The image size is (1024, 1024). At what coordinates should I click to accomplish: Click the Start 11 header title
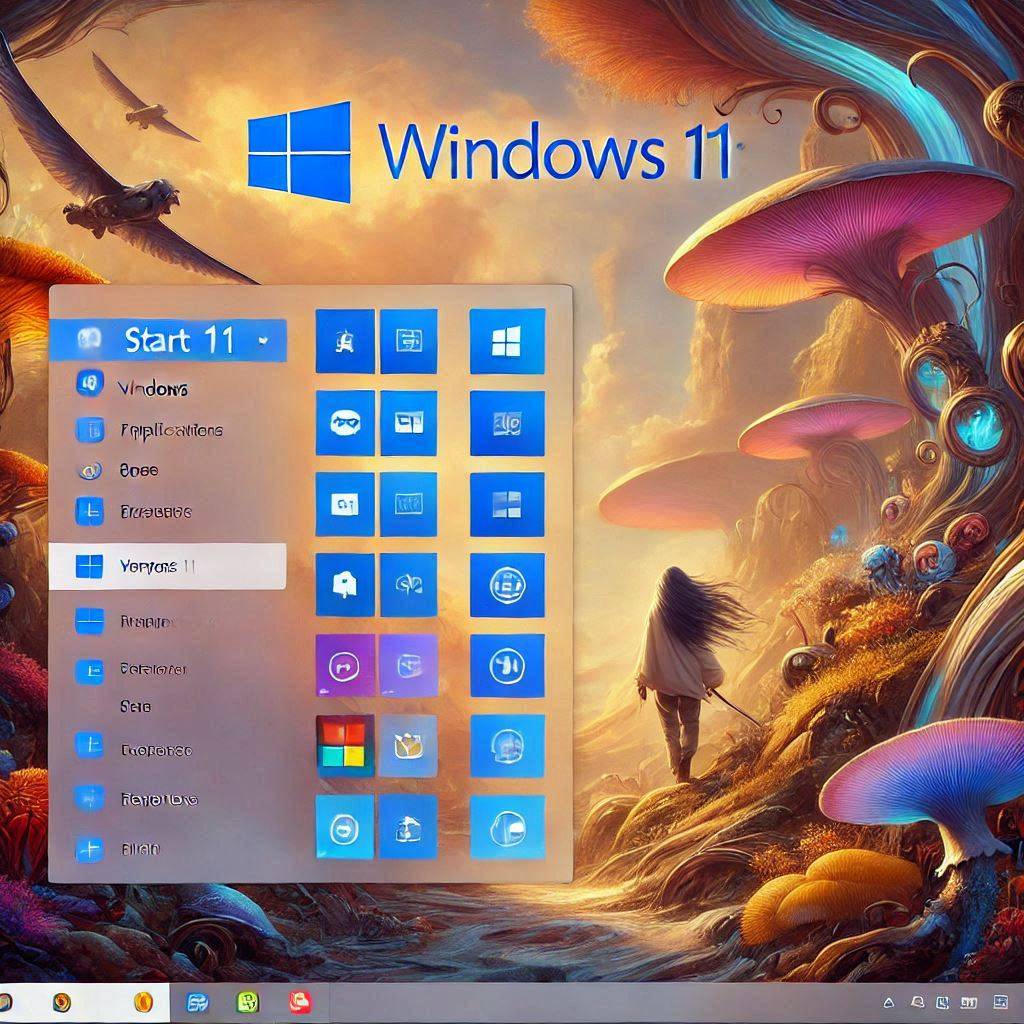click(x=179, y=340)
